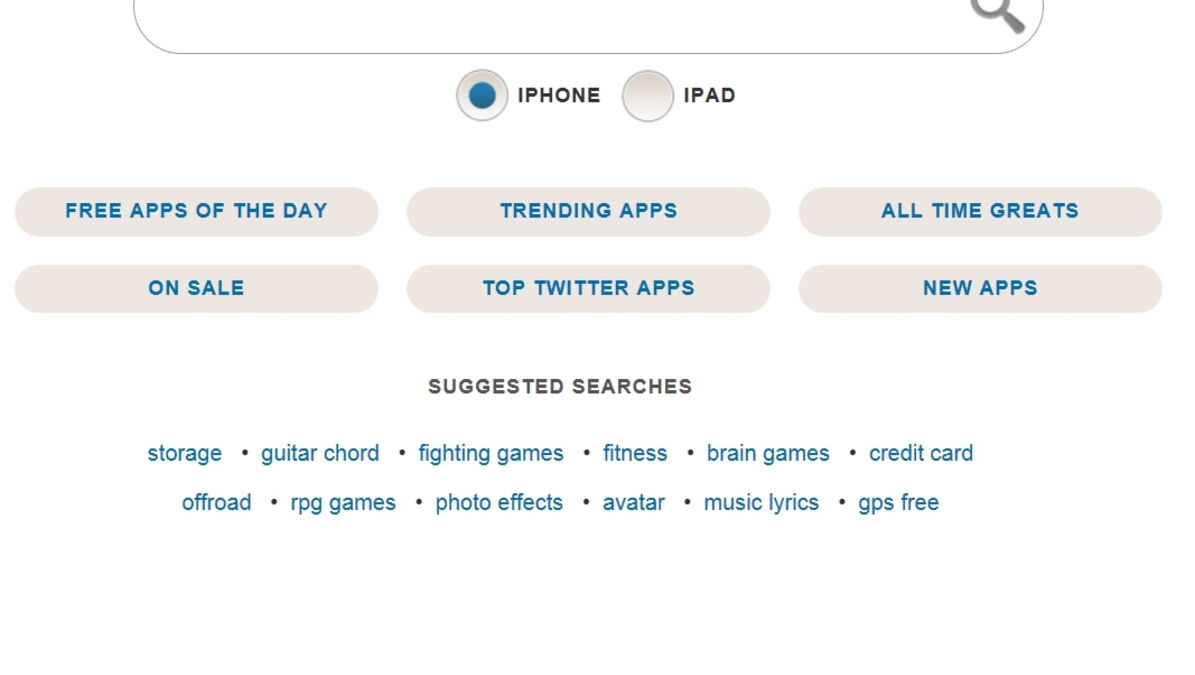The height and width of the screenshot is (675, 1195).
Task: Open the rpg games suggestion
Action: click(x=342, y=502)
